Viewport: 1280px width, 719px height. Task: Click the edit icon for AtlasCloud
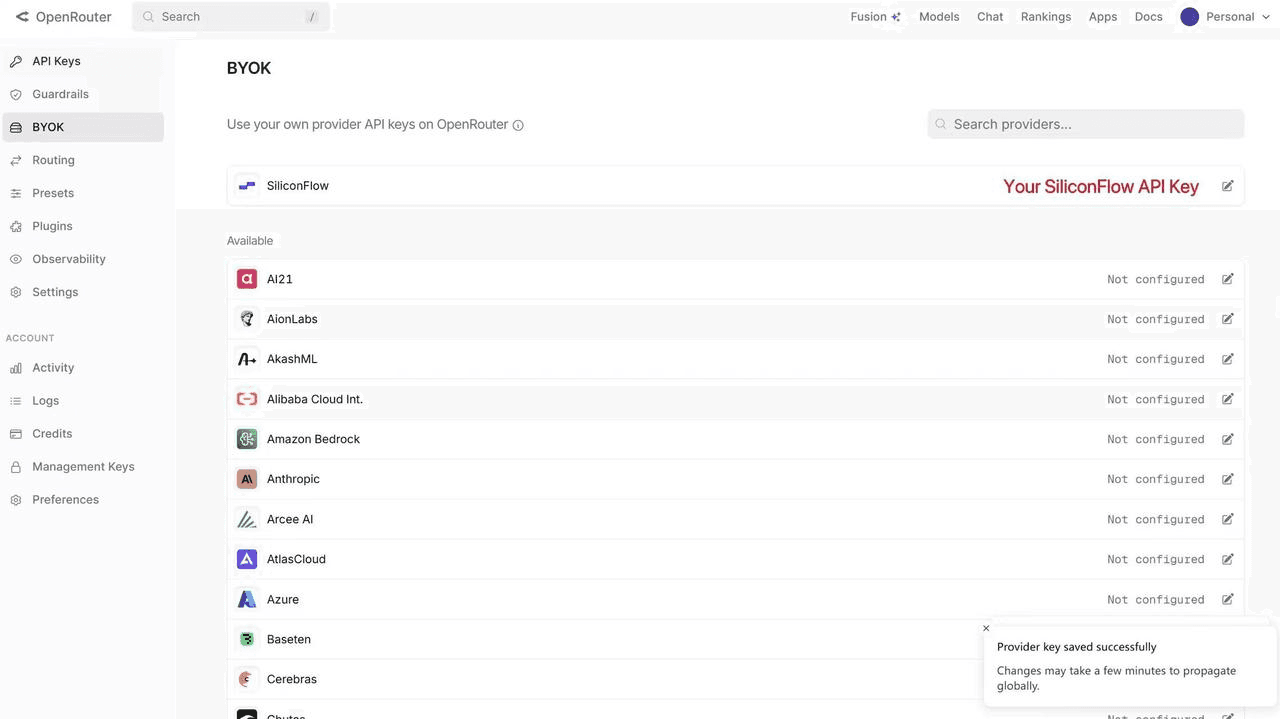(x=1228, y=559)
